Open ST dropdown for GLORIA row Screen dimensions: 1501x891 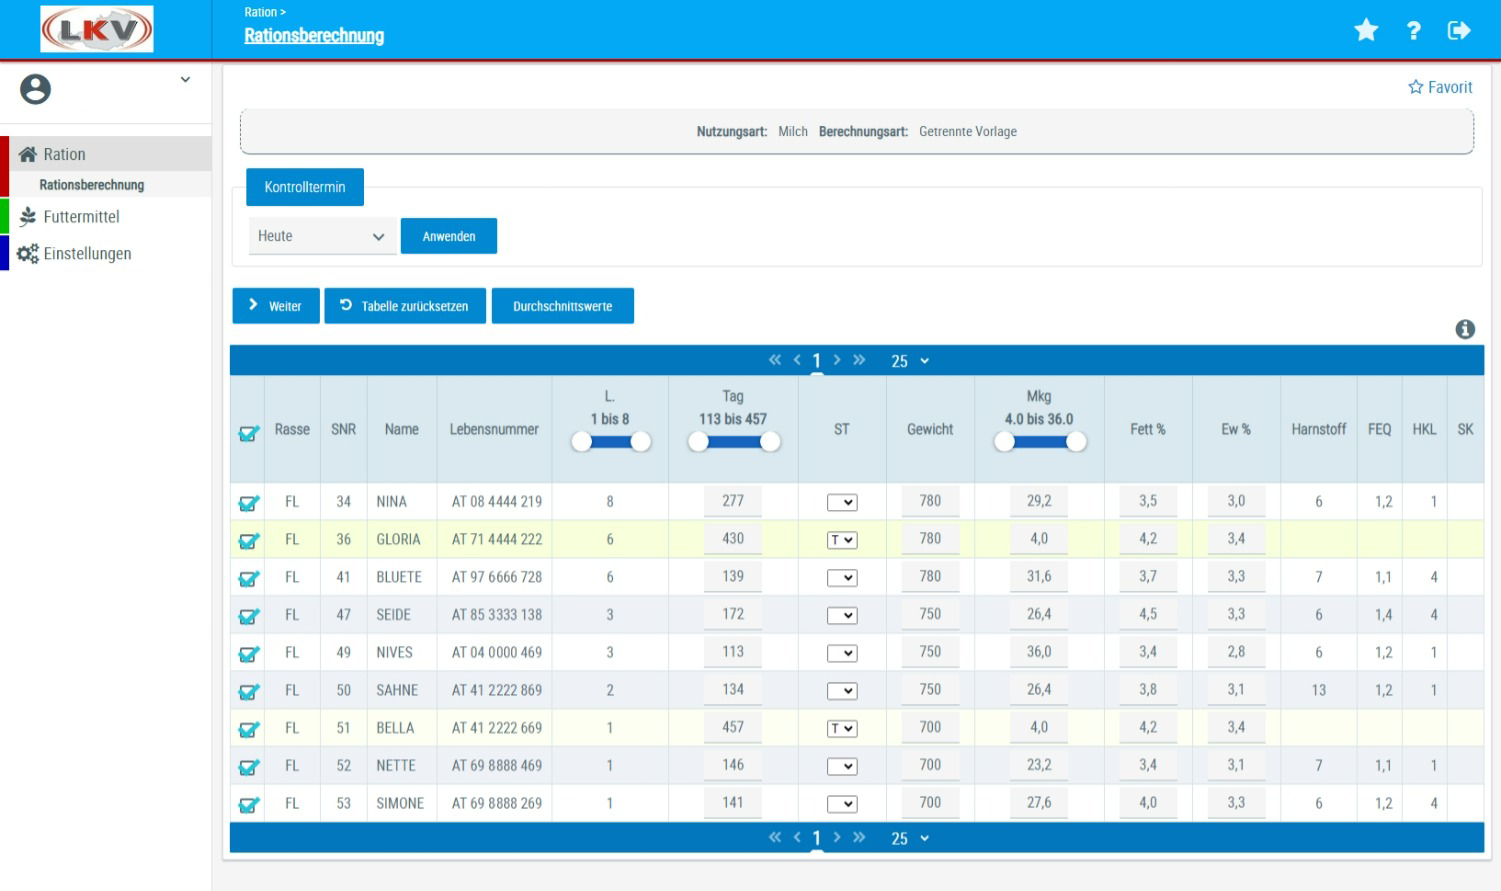[842, 540]
